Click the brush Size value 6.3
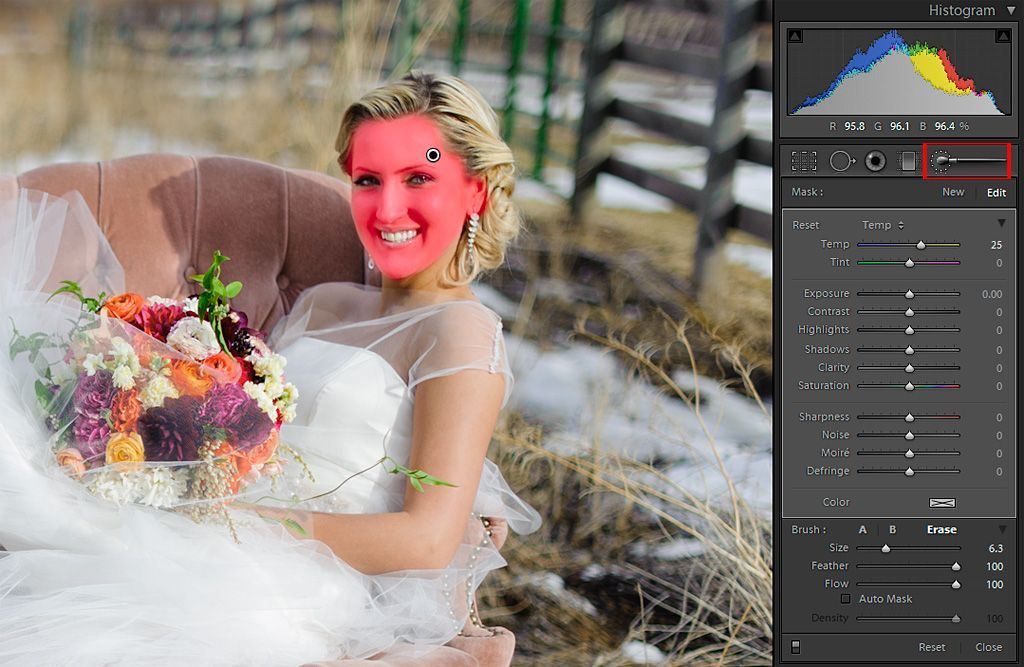The width and height of the screenshot is (1024, 667). coord(995,549)
